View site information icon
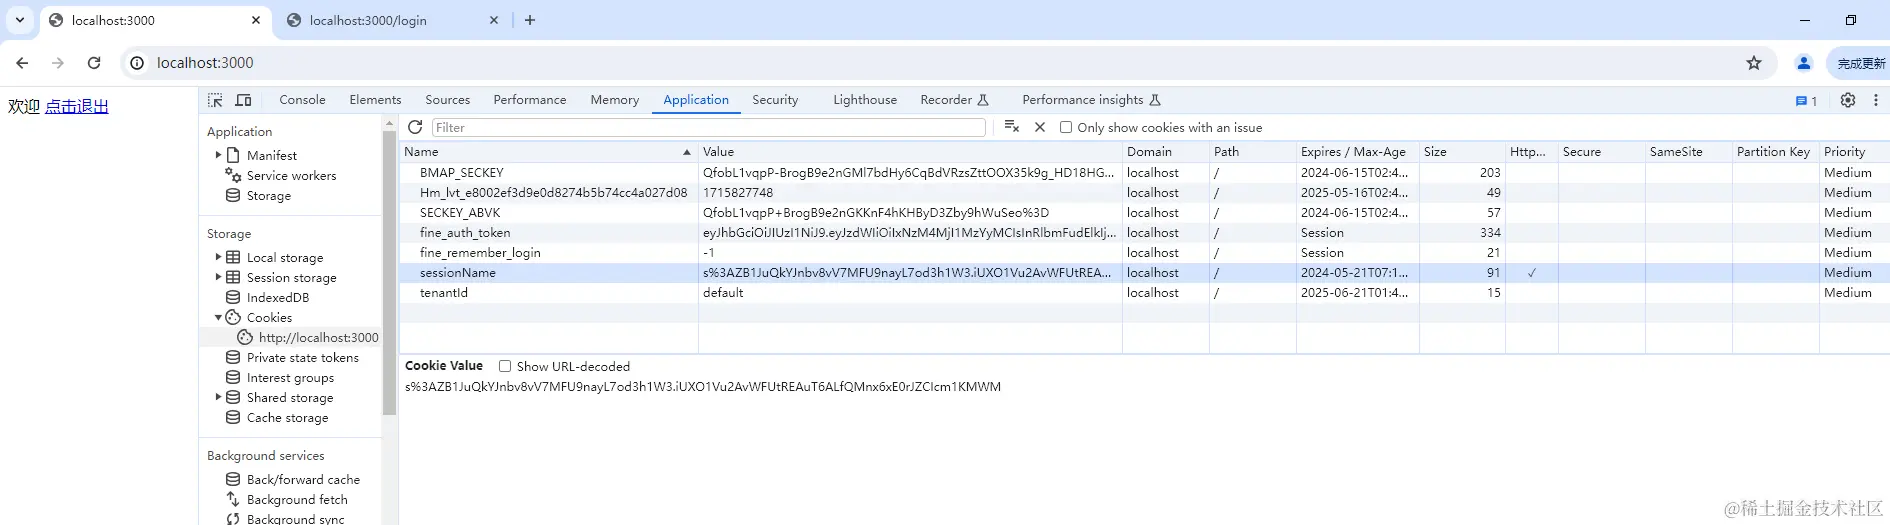The image size is (1890, 525). (137, 63)
